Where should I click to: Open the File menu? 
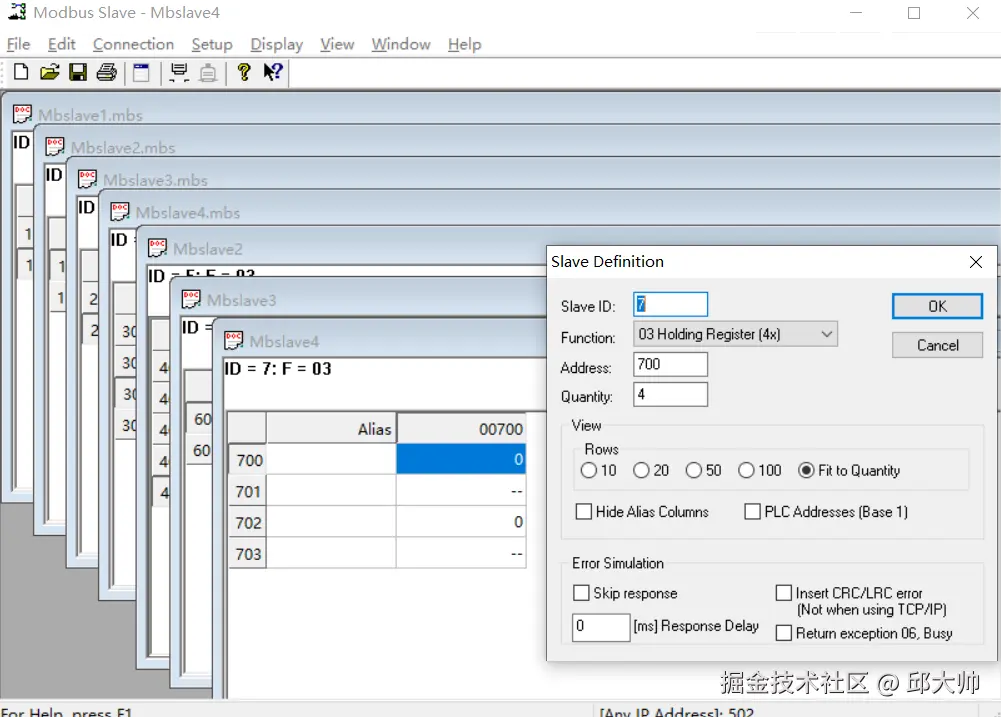coord(19,44)
